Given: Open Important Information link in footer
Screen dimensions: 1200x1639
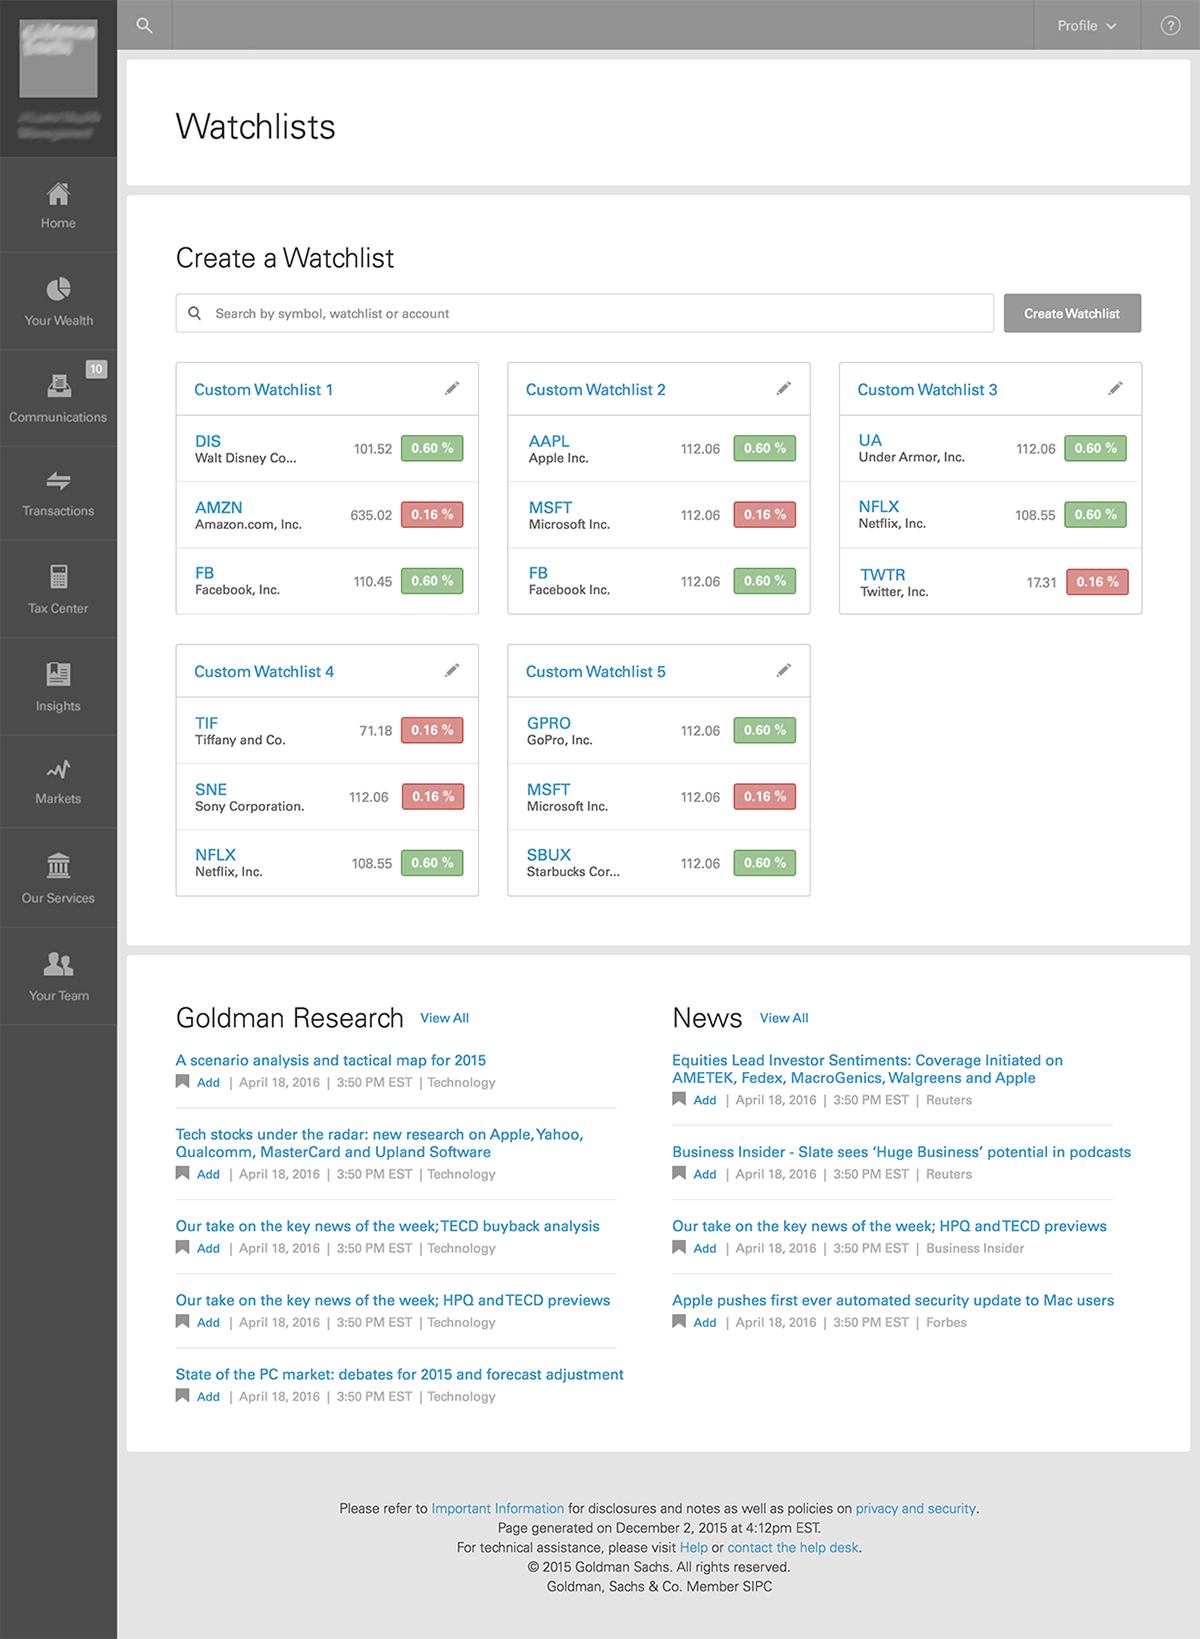Looking at the screenshot, I should [498, 1508].
